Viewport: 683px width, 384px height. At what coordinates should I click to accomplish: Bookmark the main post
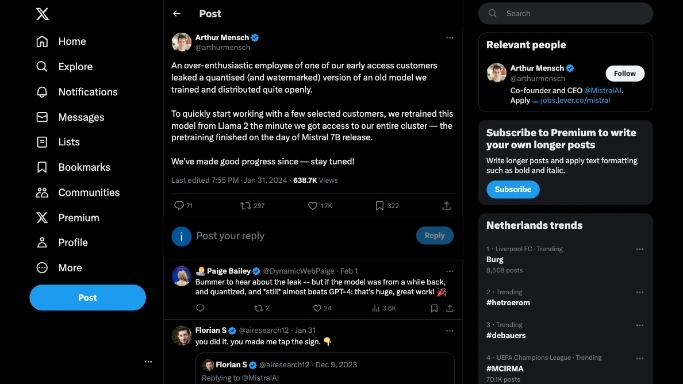pos(379,205)
